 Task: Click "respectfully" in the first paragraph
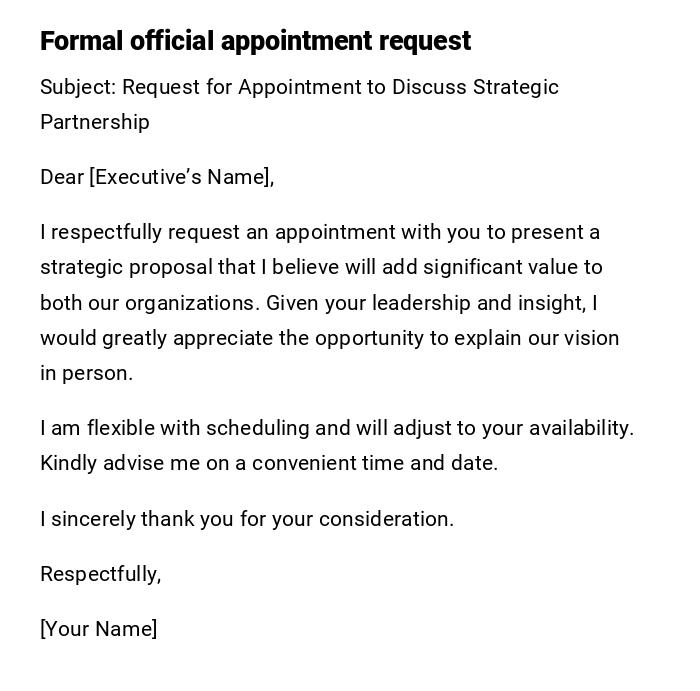106,232
